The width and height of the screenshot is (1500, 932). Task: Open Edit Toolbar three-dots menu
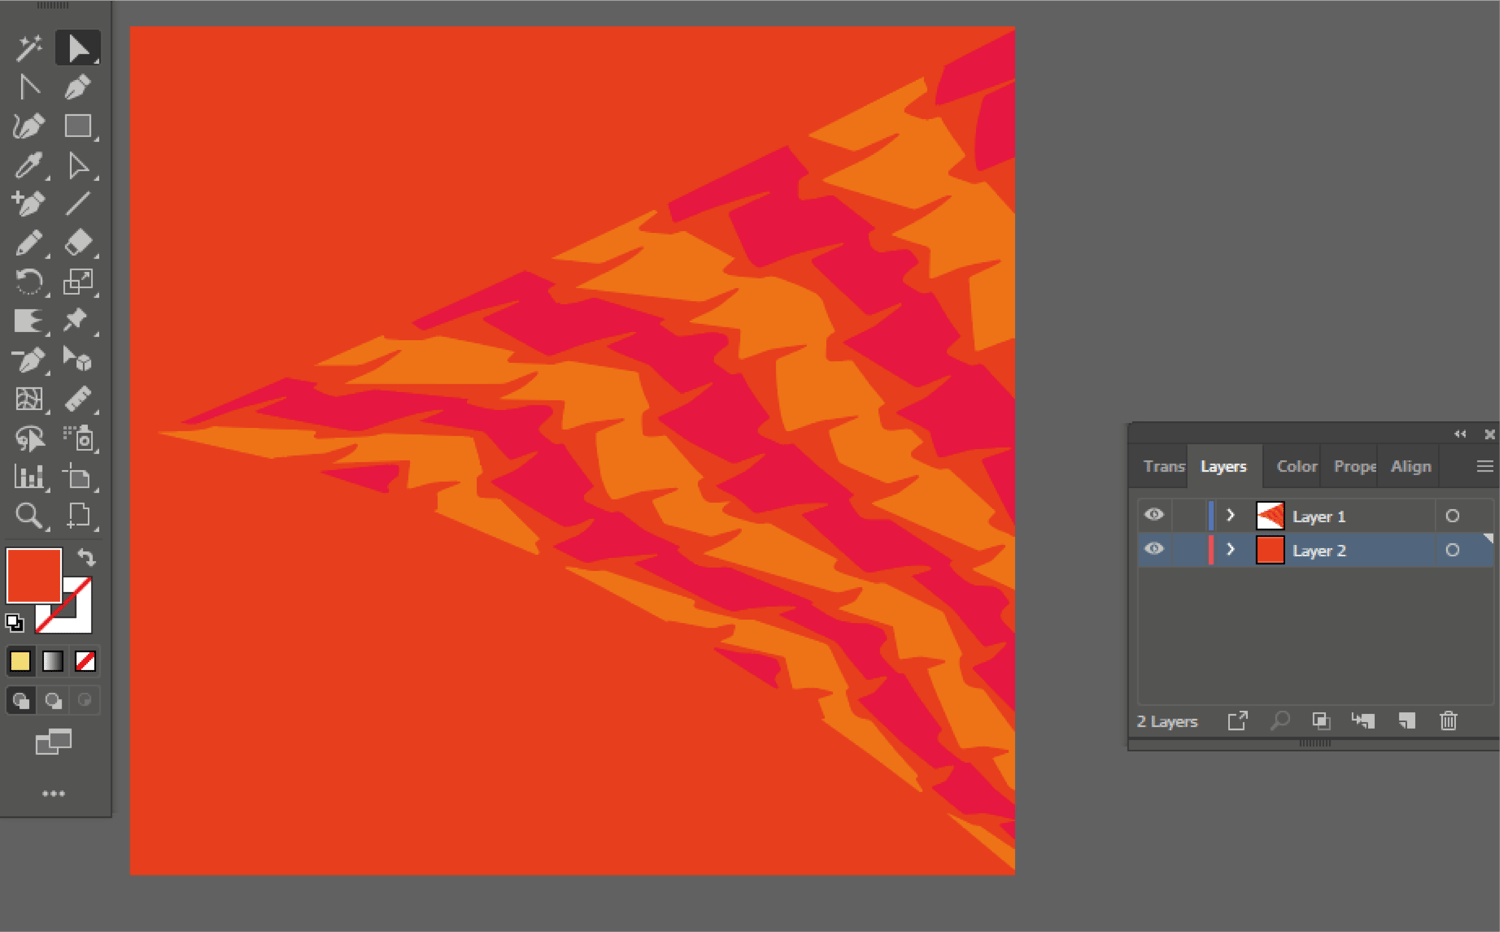53,793
